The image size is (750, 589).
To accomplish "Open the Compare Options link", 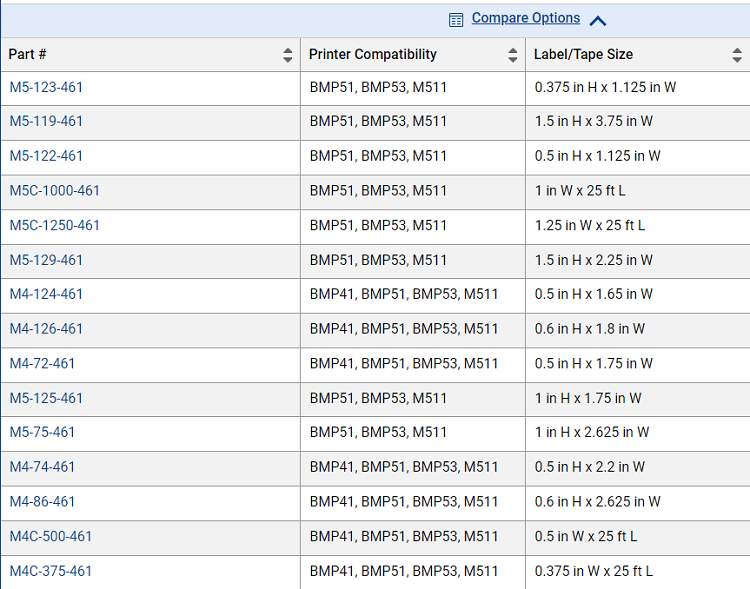I will point(526,18).
